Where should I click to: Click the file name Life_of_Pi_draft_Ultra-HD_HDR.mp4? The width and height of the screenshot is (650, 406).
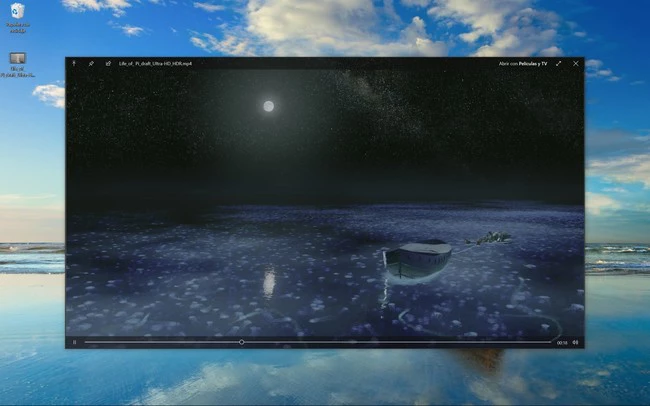[155, 63]
